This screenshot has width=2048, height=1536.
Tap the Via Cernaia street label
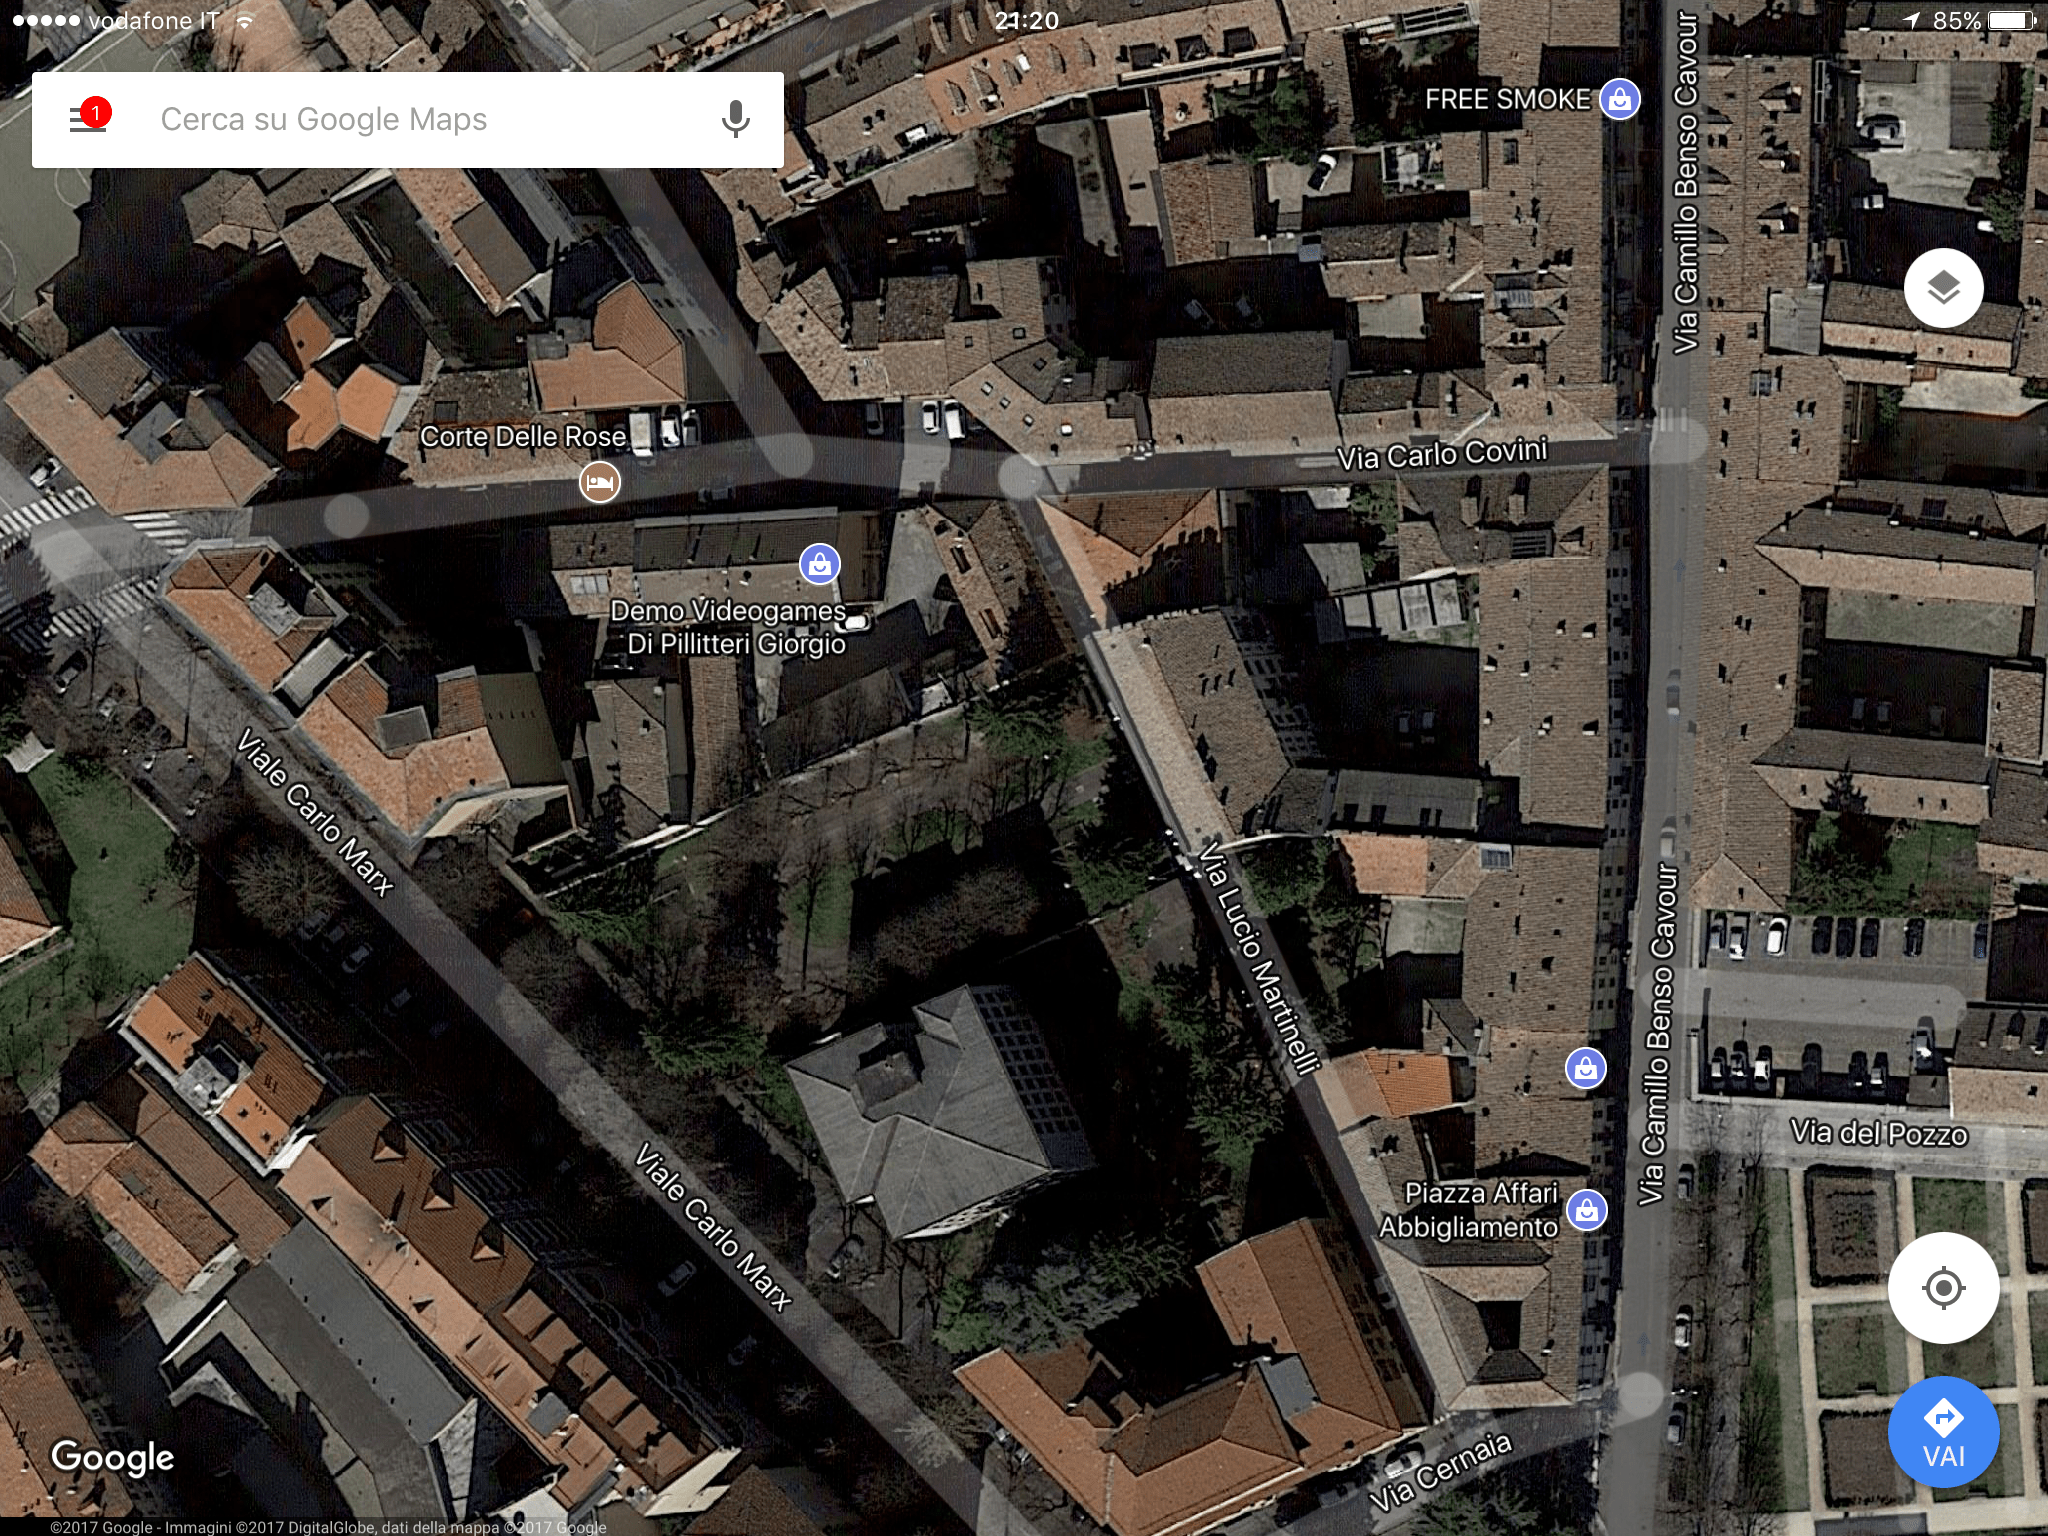coord(1439,1472)
